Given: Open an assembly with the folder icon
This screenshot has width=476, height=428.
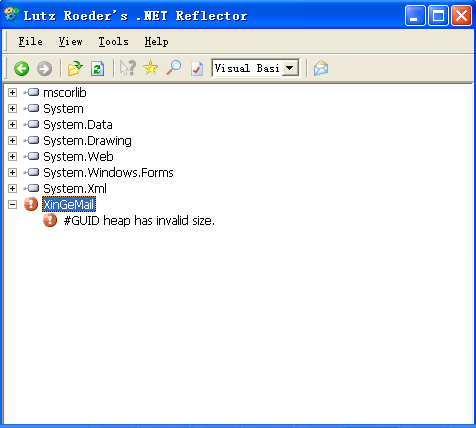Looking at the screenshot, I should (x=75, y=68).
